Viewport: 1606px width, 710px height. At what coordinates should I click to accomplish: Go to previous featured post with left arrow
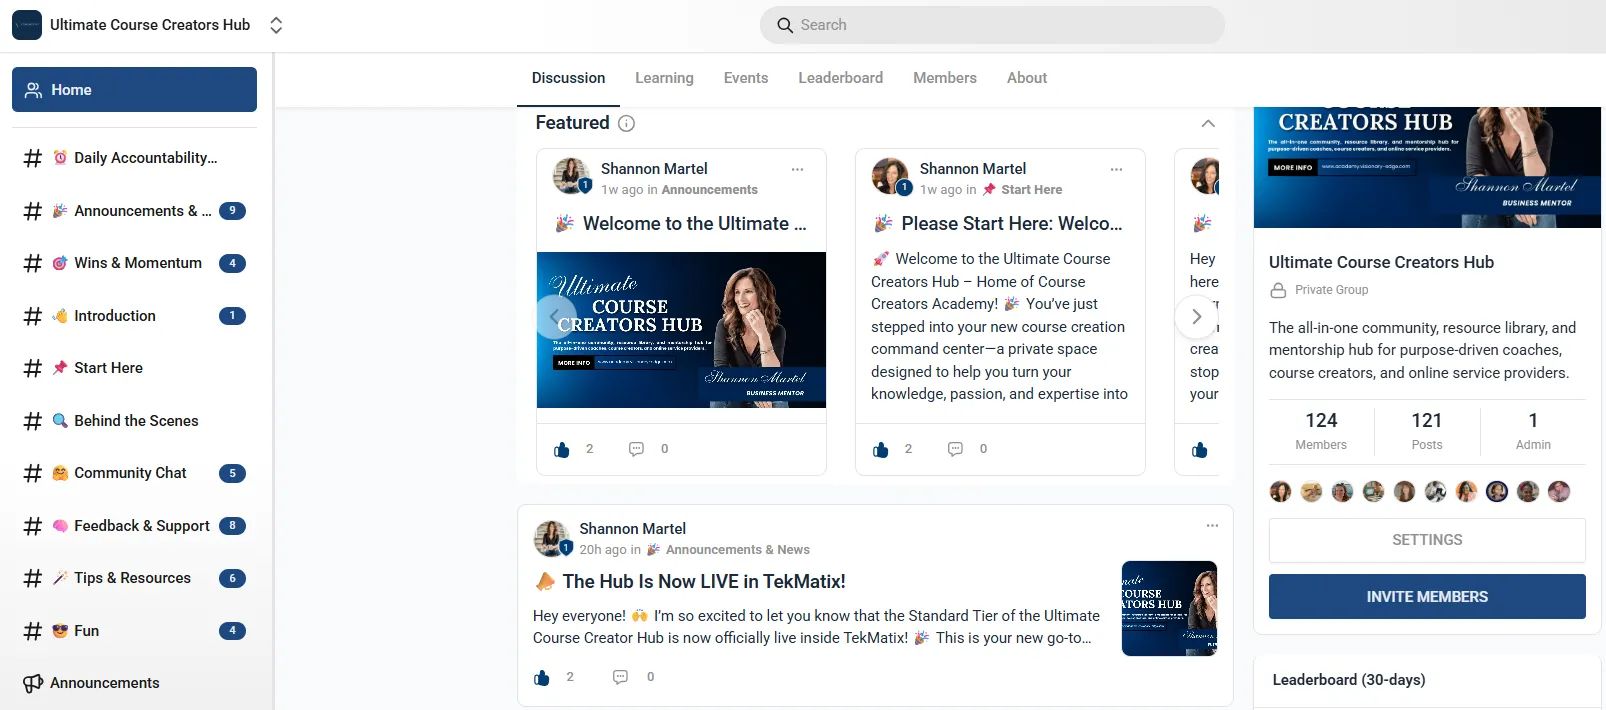pos(556,317)
